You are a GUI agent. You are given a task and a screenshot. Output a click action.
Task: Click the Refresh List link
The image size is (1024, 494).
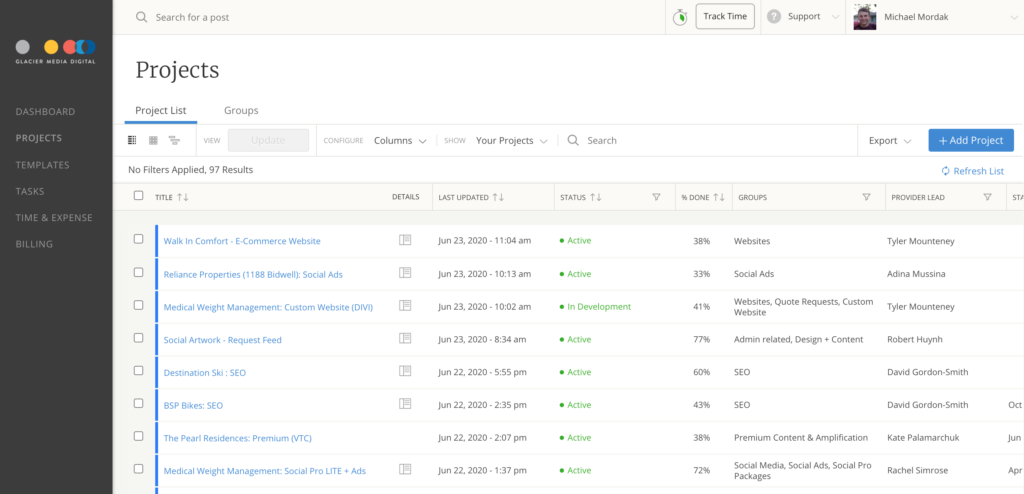(x=972, y=171)
